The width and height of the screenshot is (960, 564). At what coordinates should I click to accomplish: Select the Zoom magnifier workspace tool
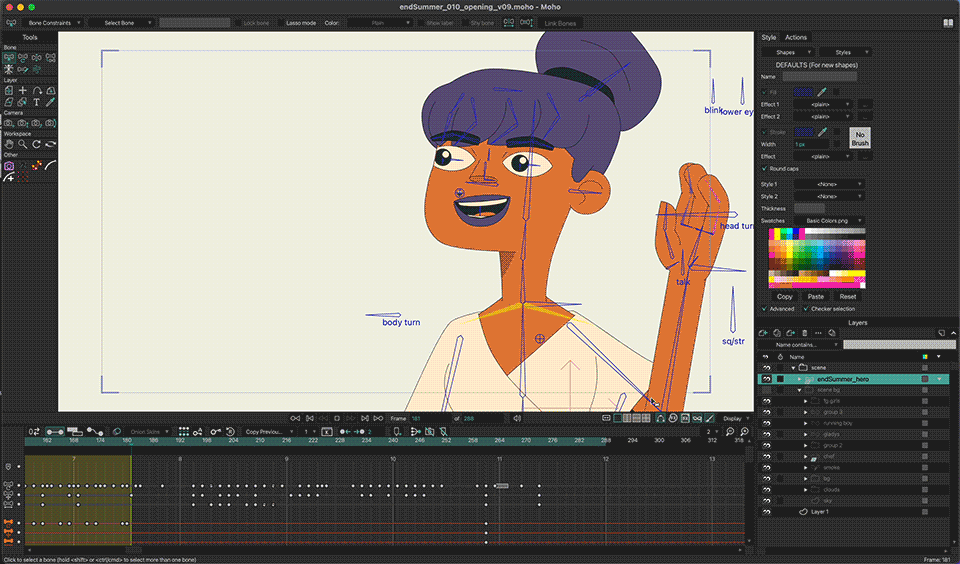click(x=22, y=144)
